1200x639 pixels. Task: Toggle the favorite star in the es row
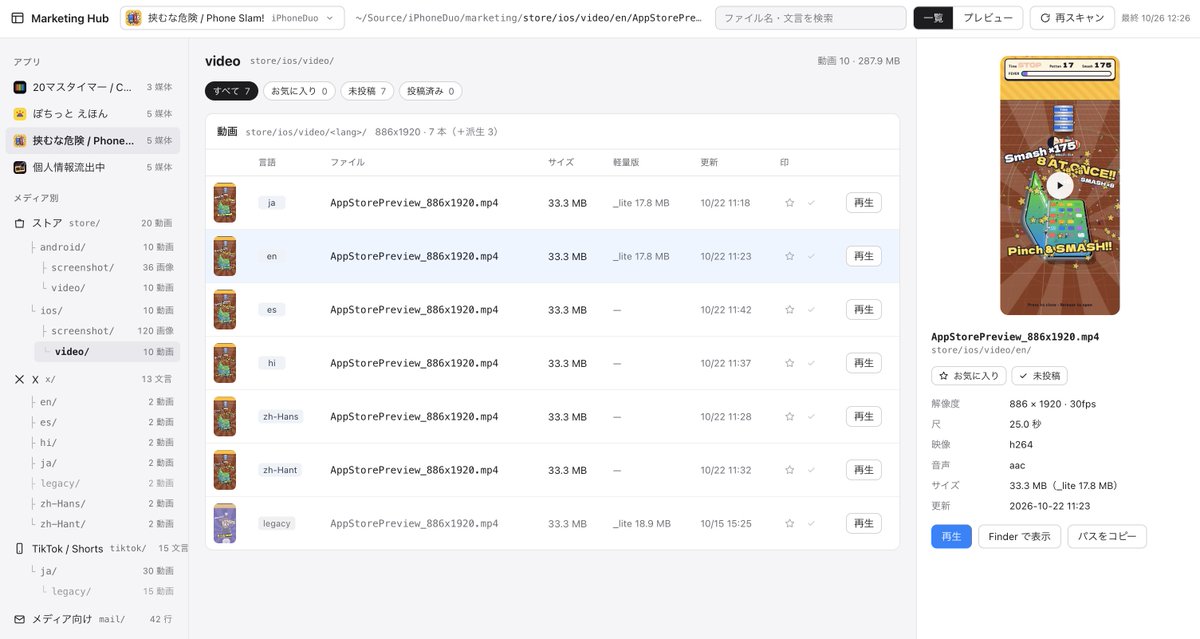pos(790,310)
